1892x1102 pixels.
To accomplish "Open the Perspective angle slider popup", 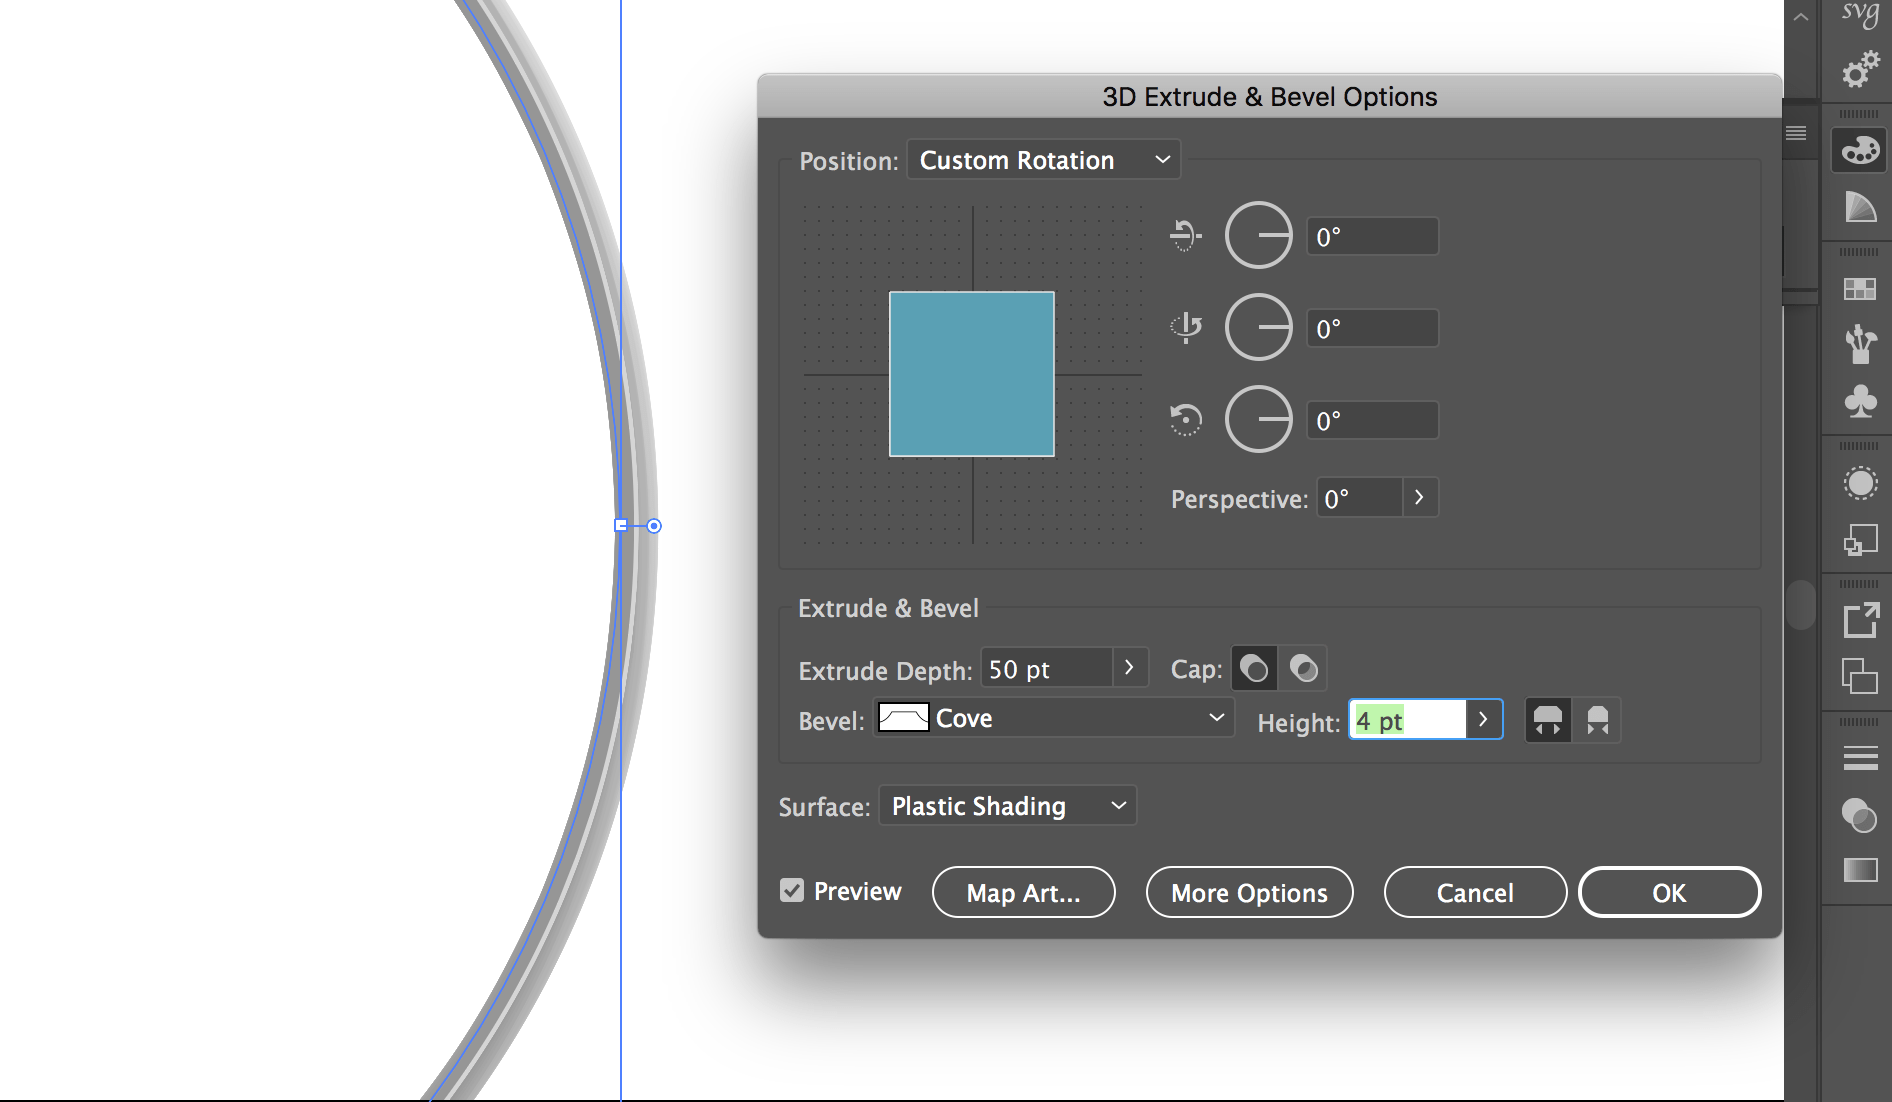I will click(x=1419, y=497).
